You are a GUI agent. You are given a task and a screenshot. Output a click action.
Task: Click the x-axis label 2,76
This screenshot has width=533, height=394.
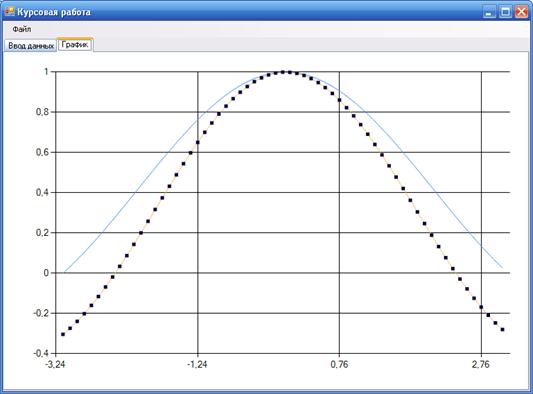[x=481, y=364]
